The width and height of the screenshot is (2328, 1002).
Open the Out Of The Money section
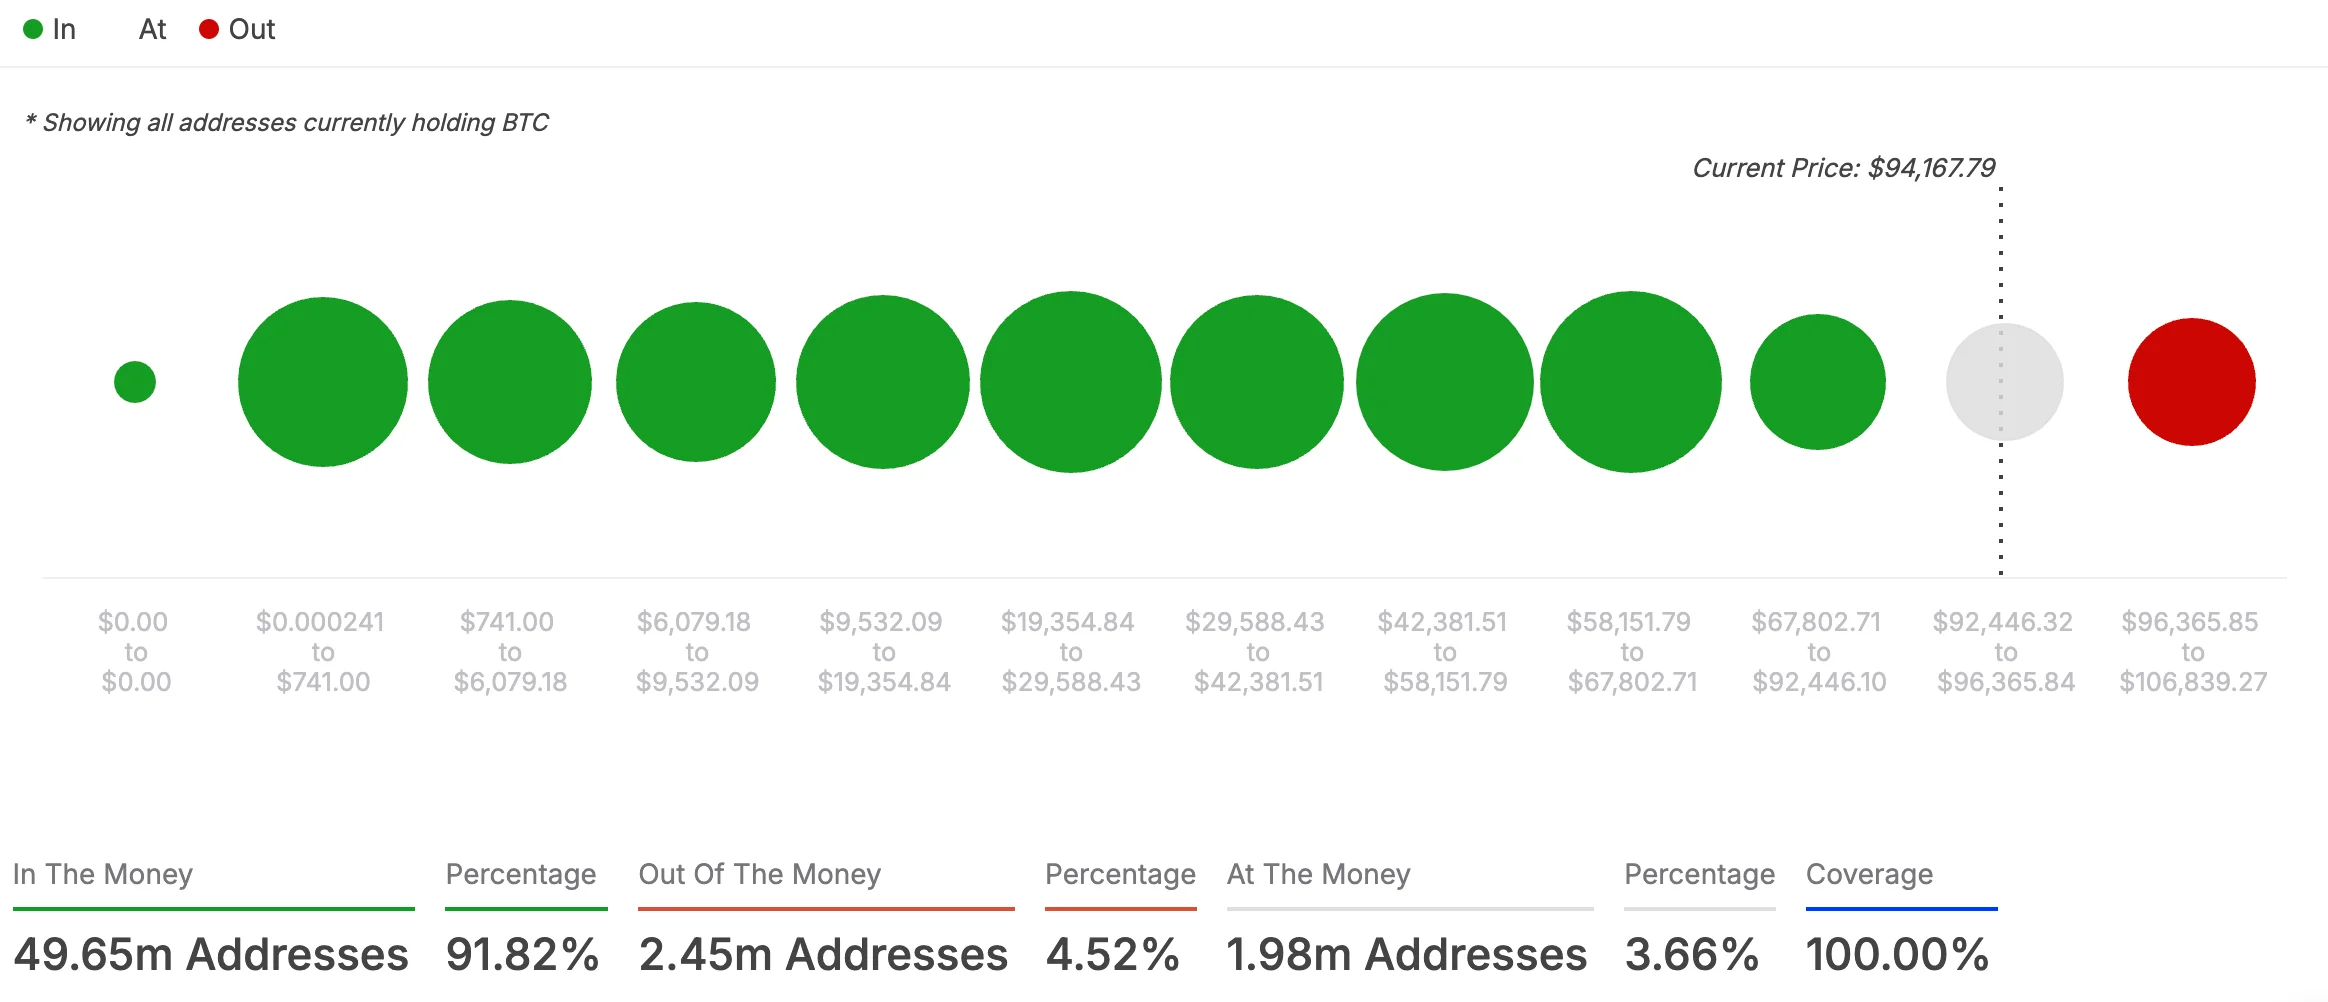[758, 875]
